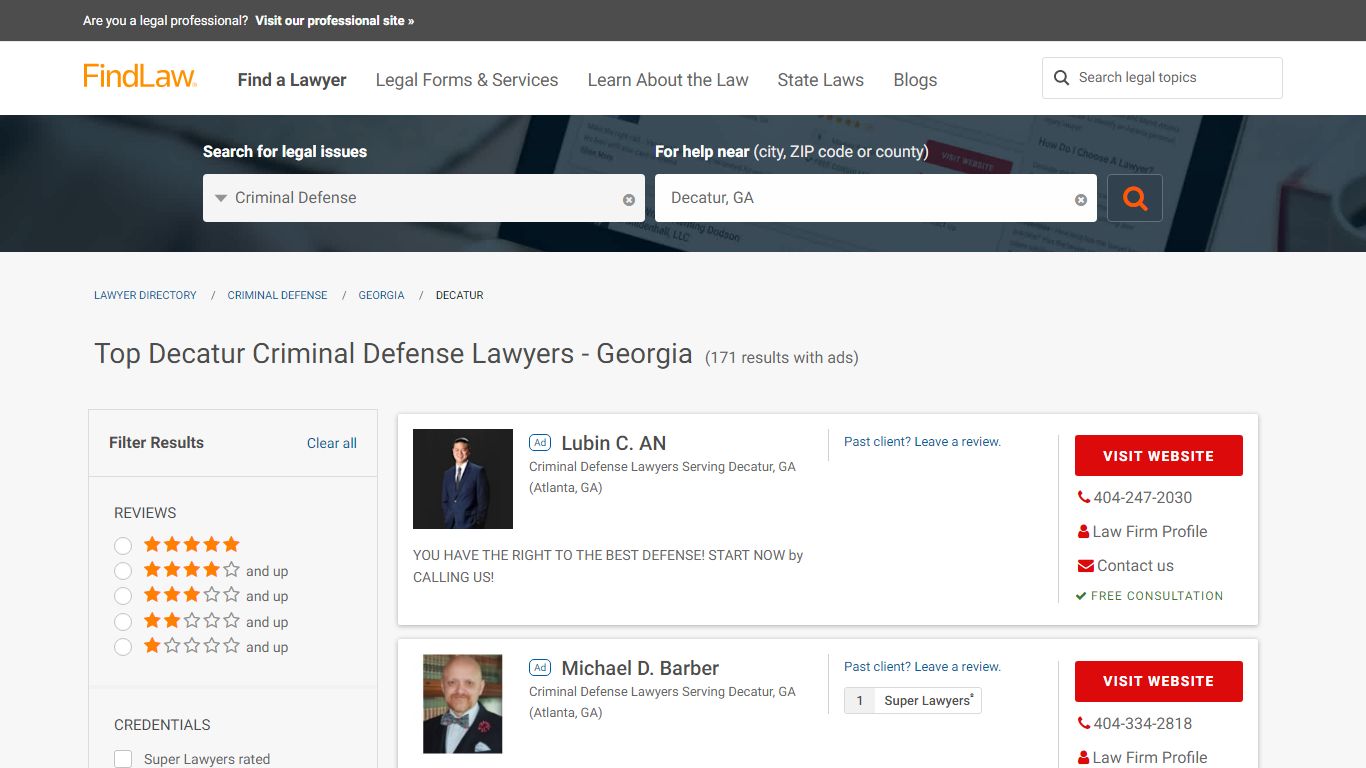
Task: Click the green check next to FREE CONSULTATION
Action: pyautogui.click(x=1081, y=596)
